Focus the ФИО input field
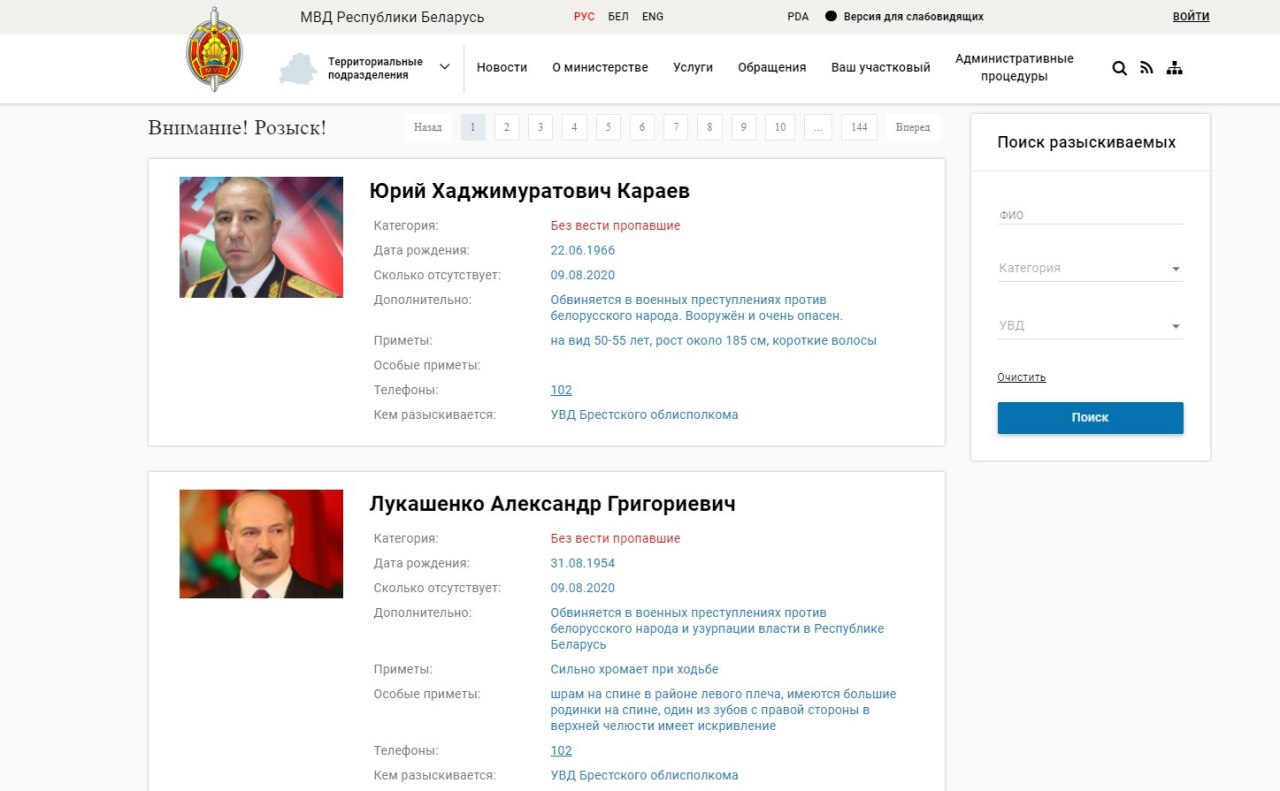 tap(1090, 215)
